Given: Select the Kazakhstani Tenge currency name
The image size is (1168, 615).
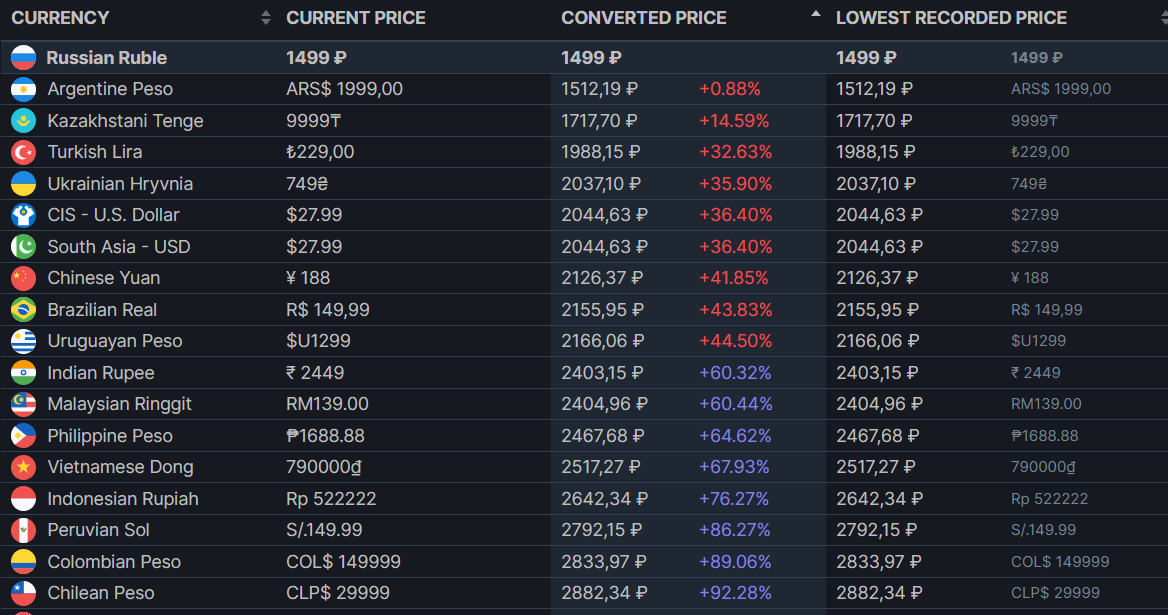Looking at the screenshot, I should 125,121.
